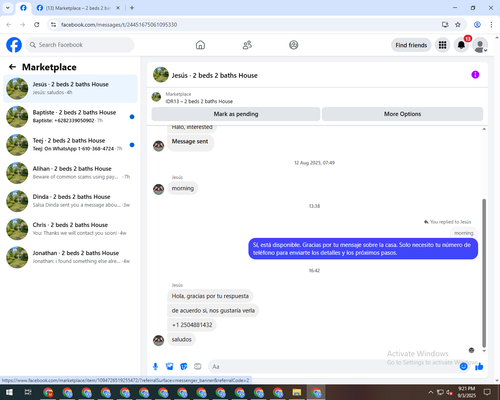Screen dimensions: 500x400
Task: Show hidden system tray icons
Action: pyautogui.click(x=430, y=392)
